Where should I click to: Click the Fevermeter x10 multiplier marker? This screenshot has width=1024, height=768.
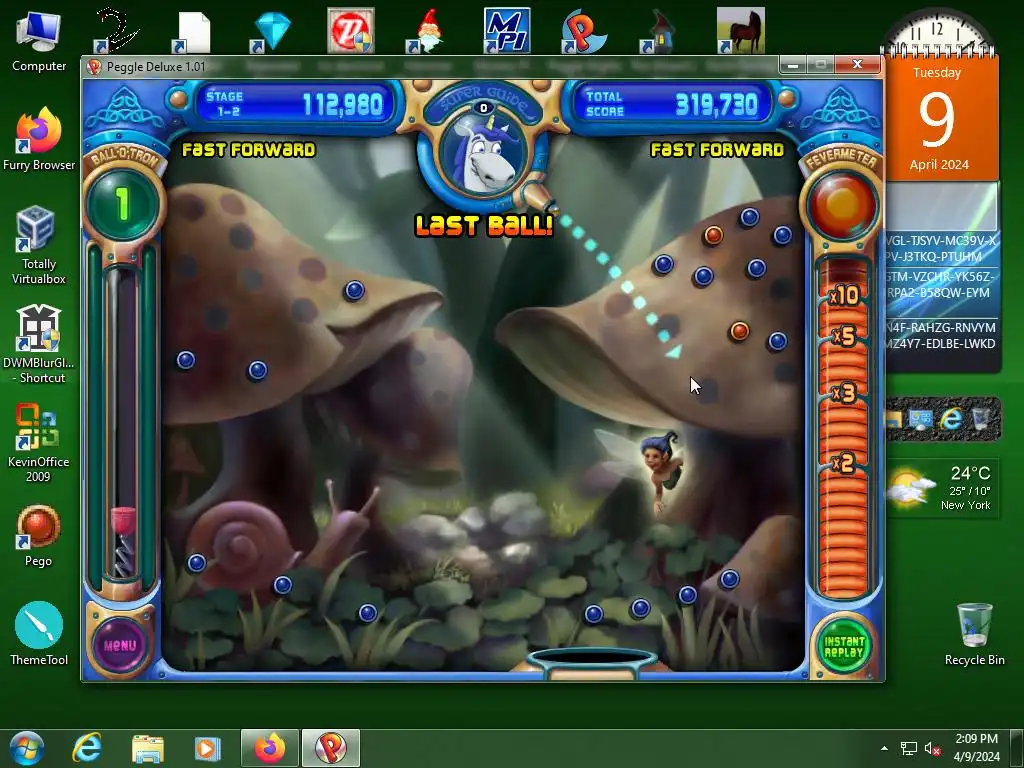844,296
